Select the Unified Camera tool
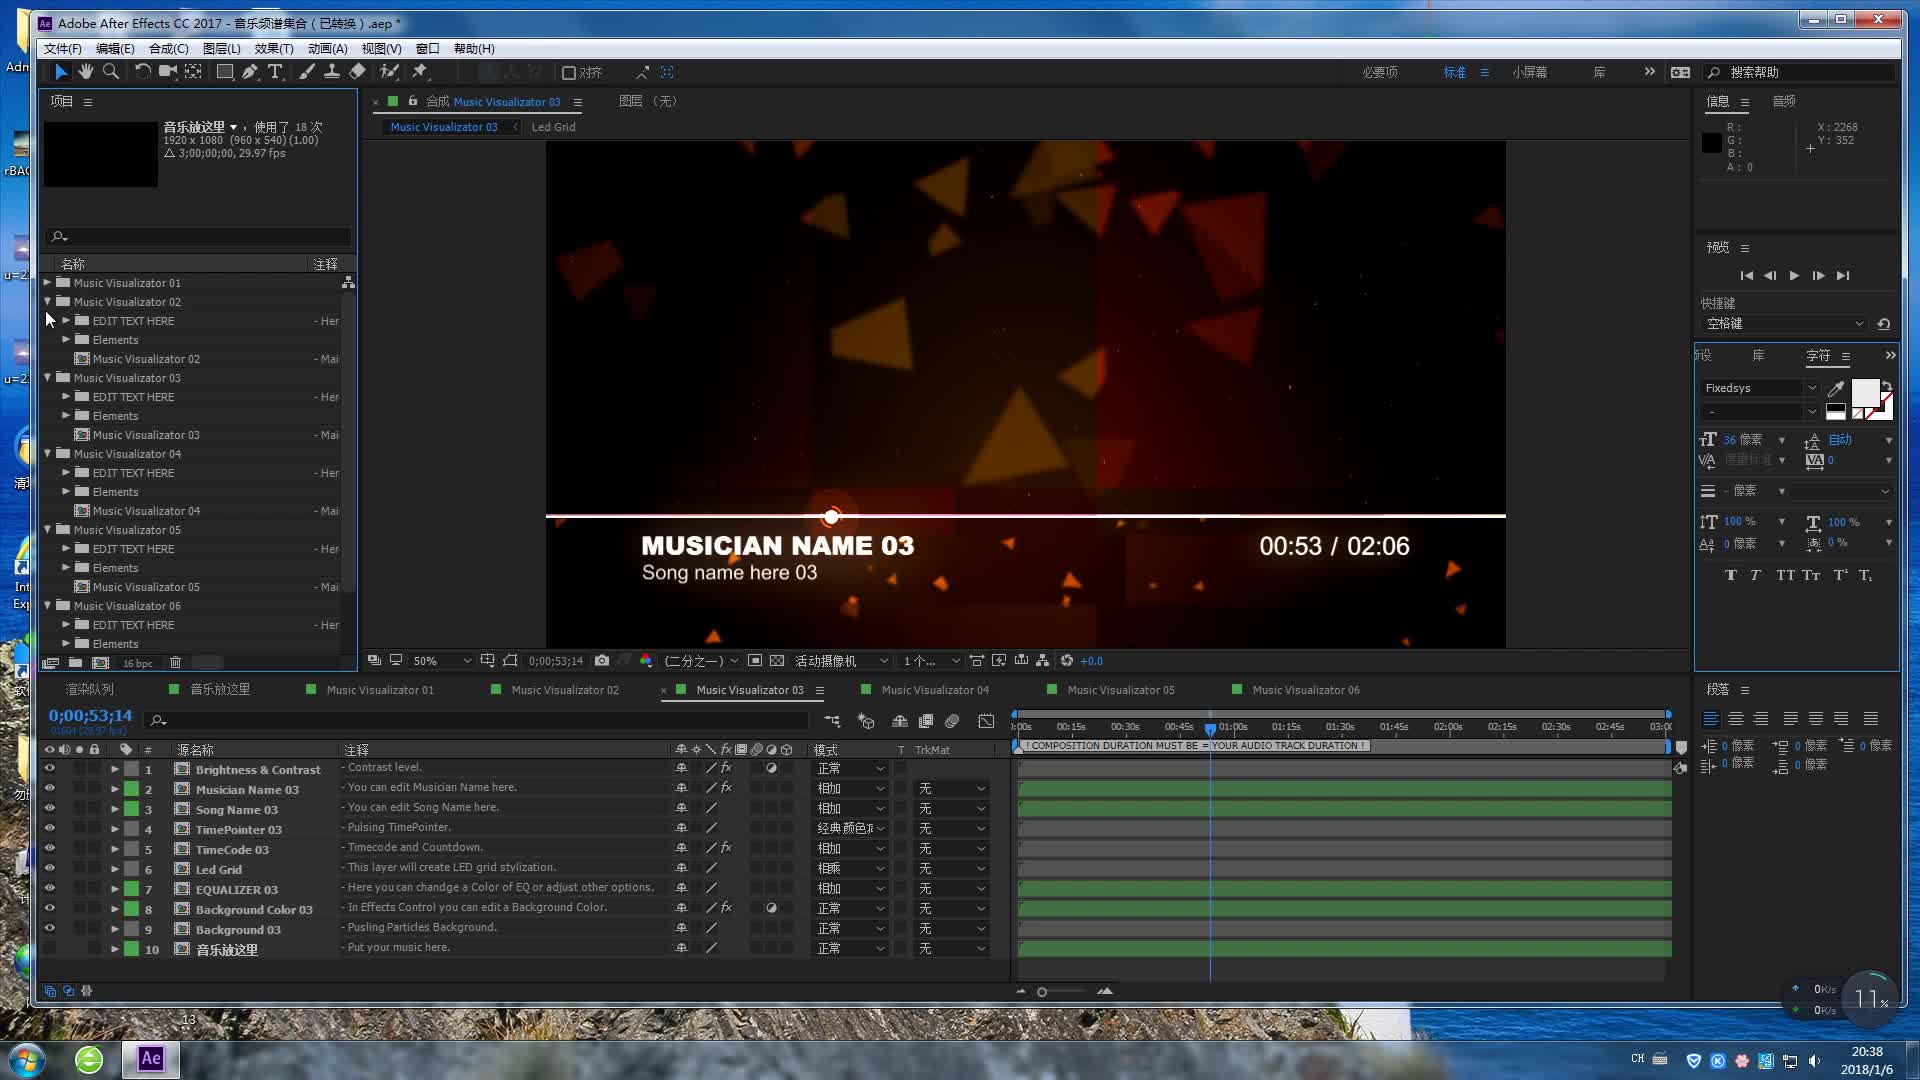Screen dimensions: 1920x1080 pos(167,72)
